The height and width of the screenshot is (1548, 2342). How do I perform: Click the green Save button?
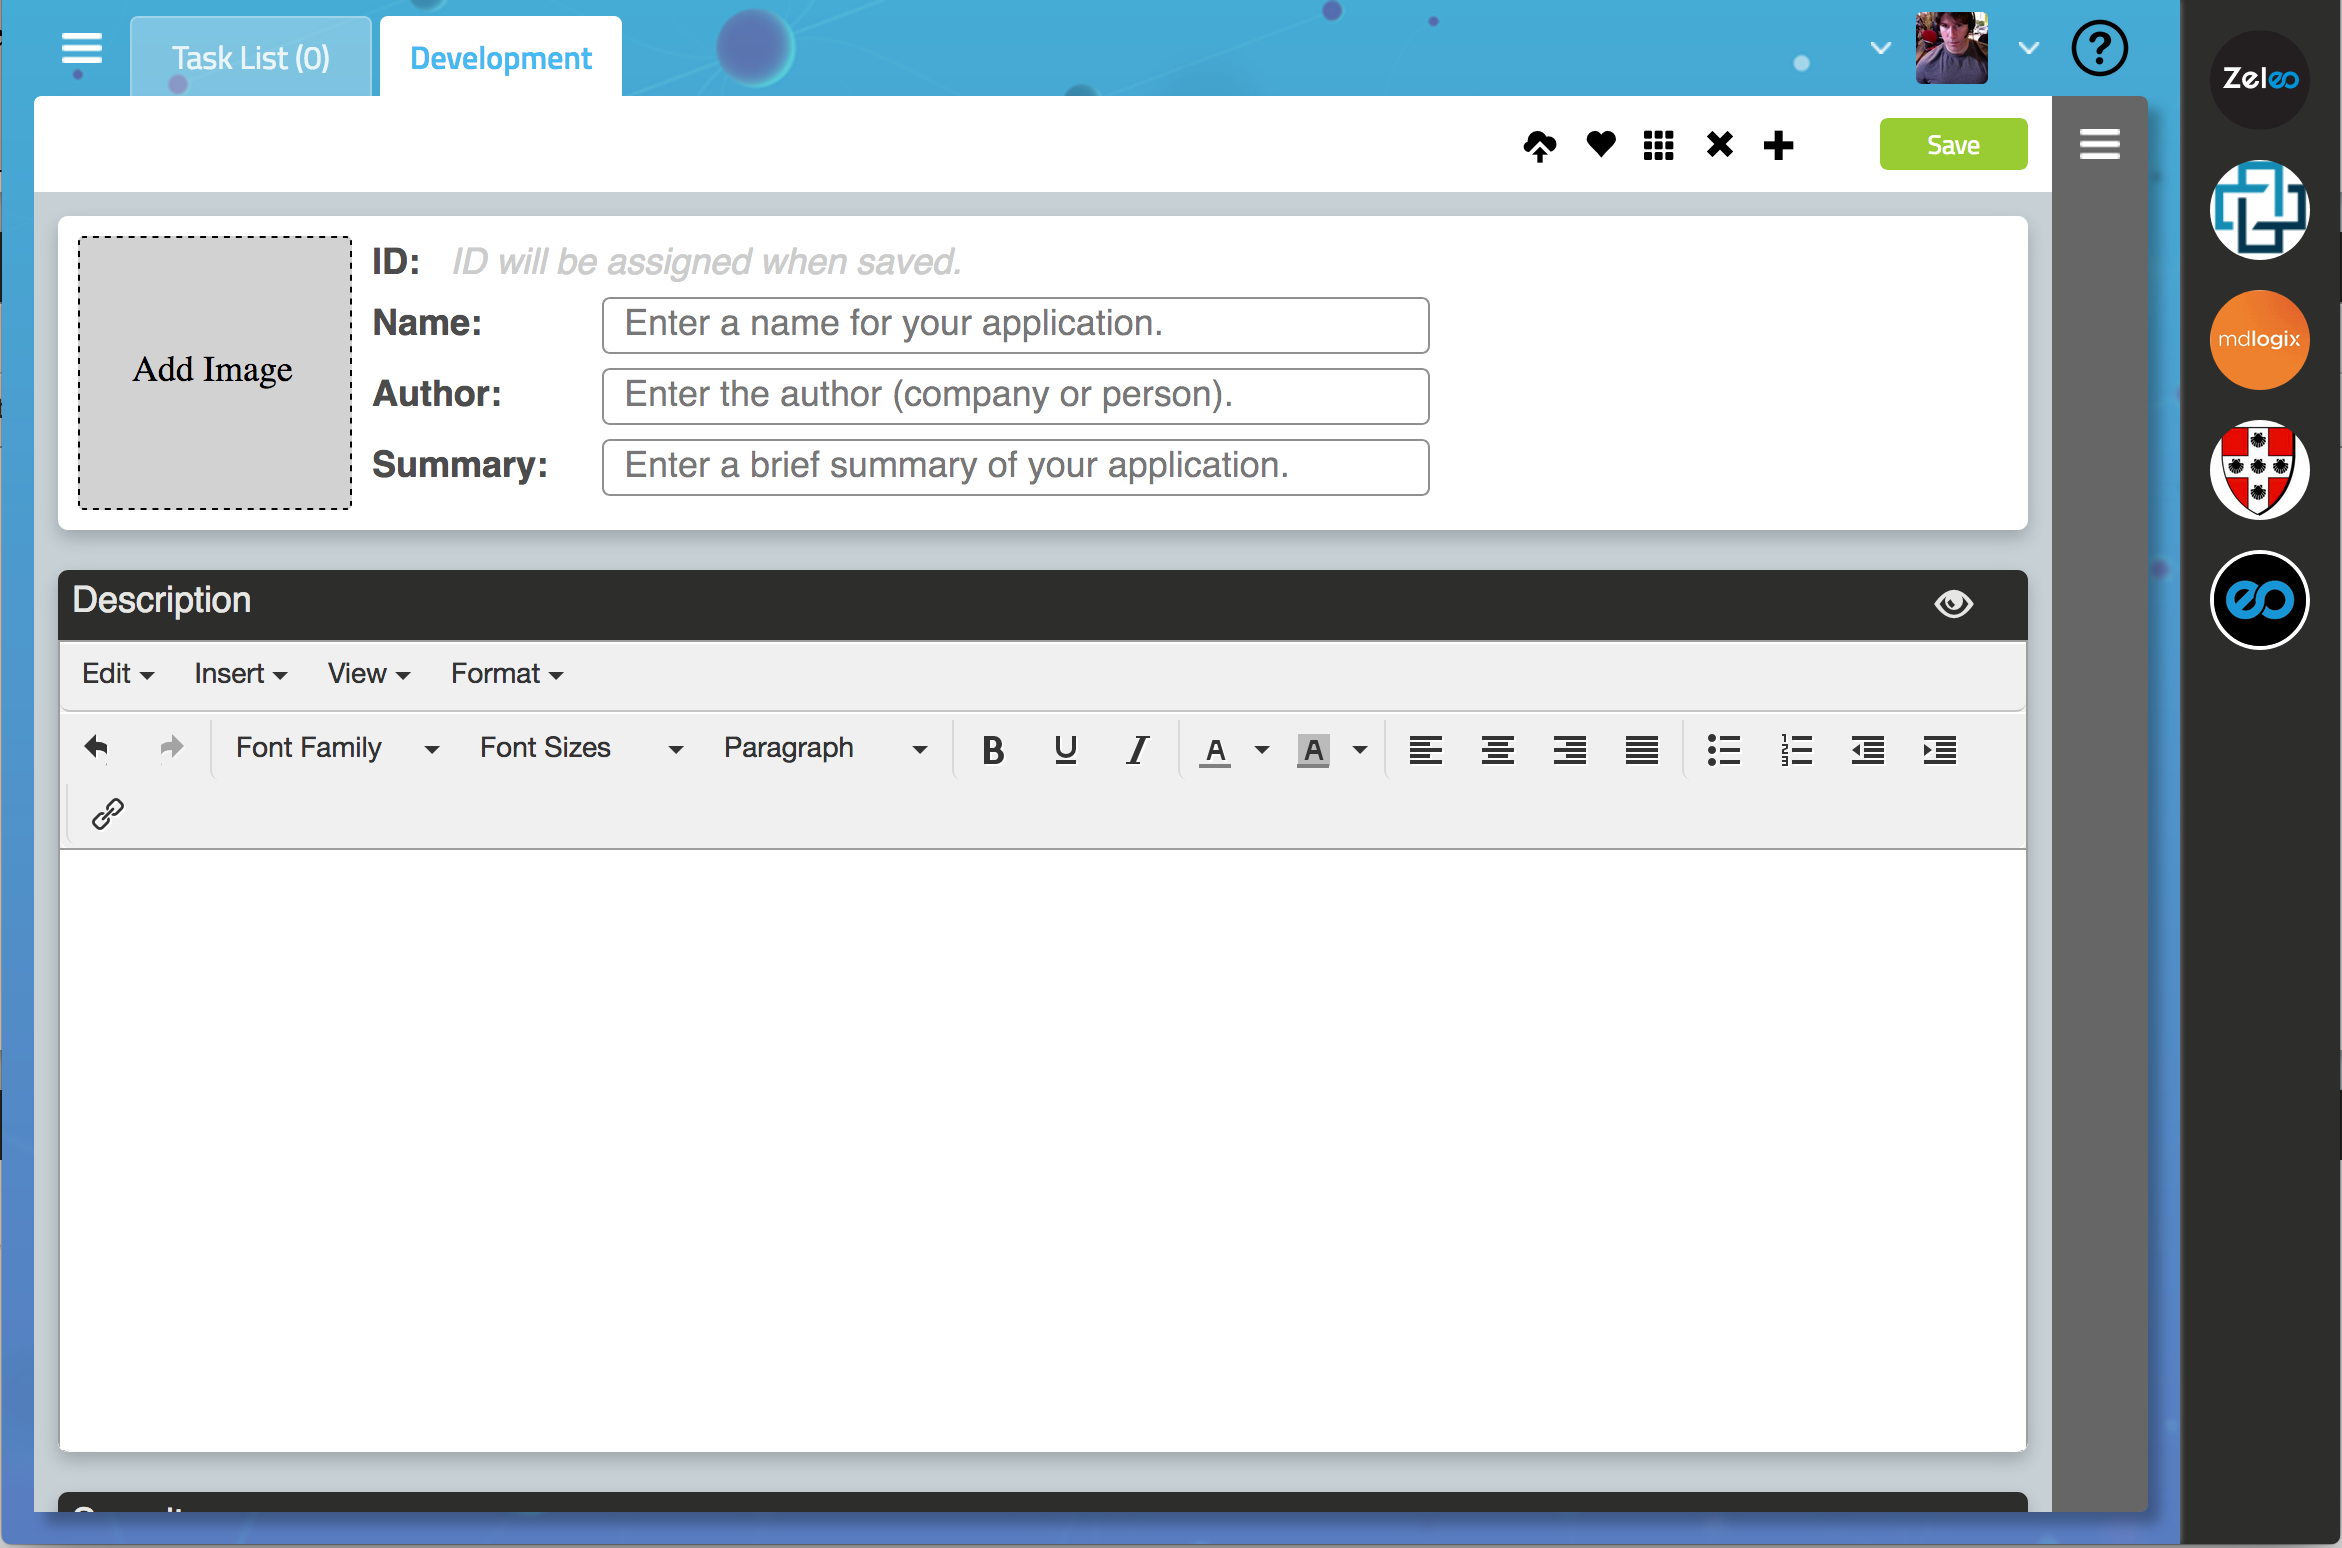1952,145
